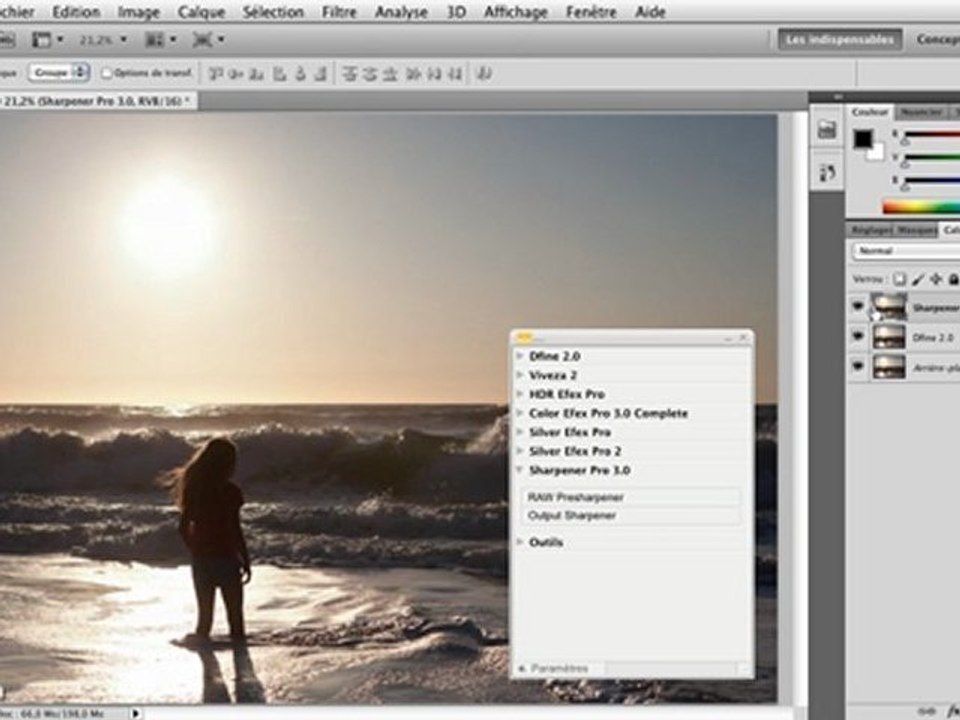Image resolution: width=960 pixels, height=720 pixels.
Task: Switch to the Nuancier tab
Action: click(x=921, y=112)
